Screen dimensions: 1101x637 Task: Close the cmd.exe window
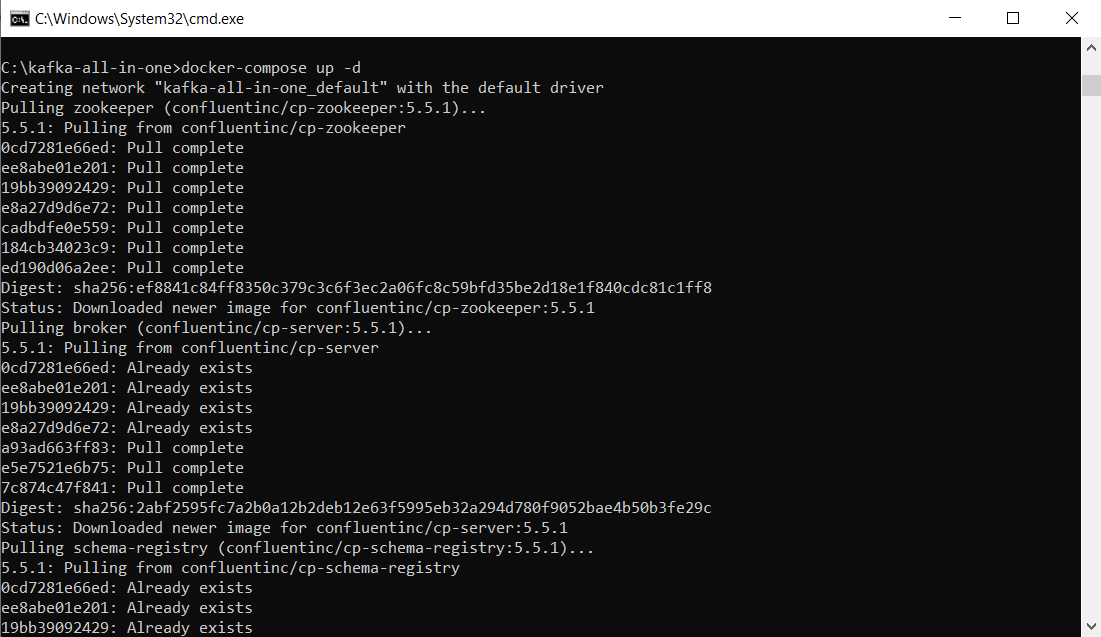pyautogui.click(x=1072, y=18)
